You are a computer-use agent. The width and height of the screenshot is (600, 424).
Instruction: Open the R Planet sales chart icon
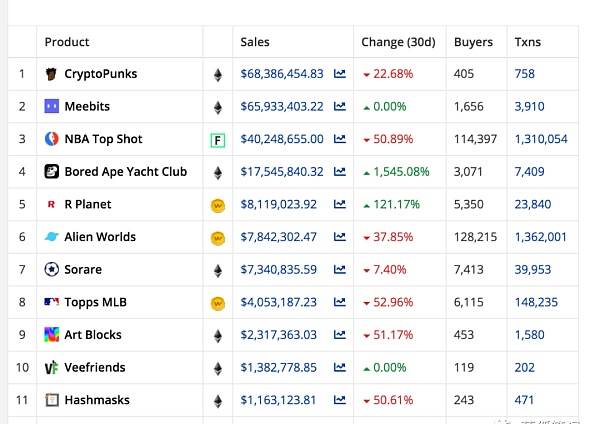click(339, 204)
